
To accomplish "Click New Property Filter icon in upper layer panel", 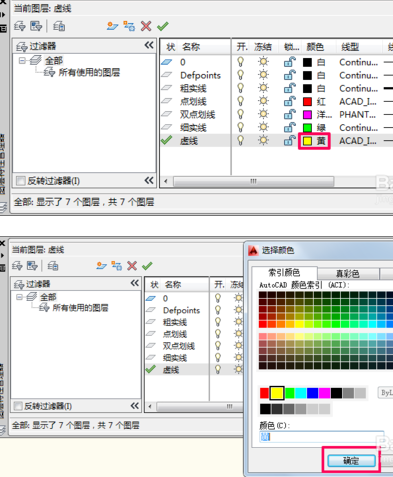I will click(19, 26).
